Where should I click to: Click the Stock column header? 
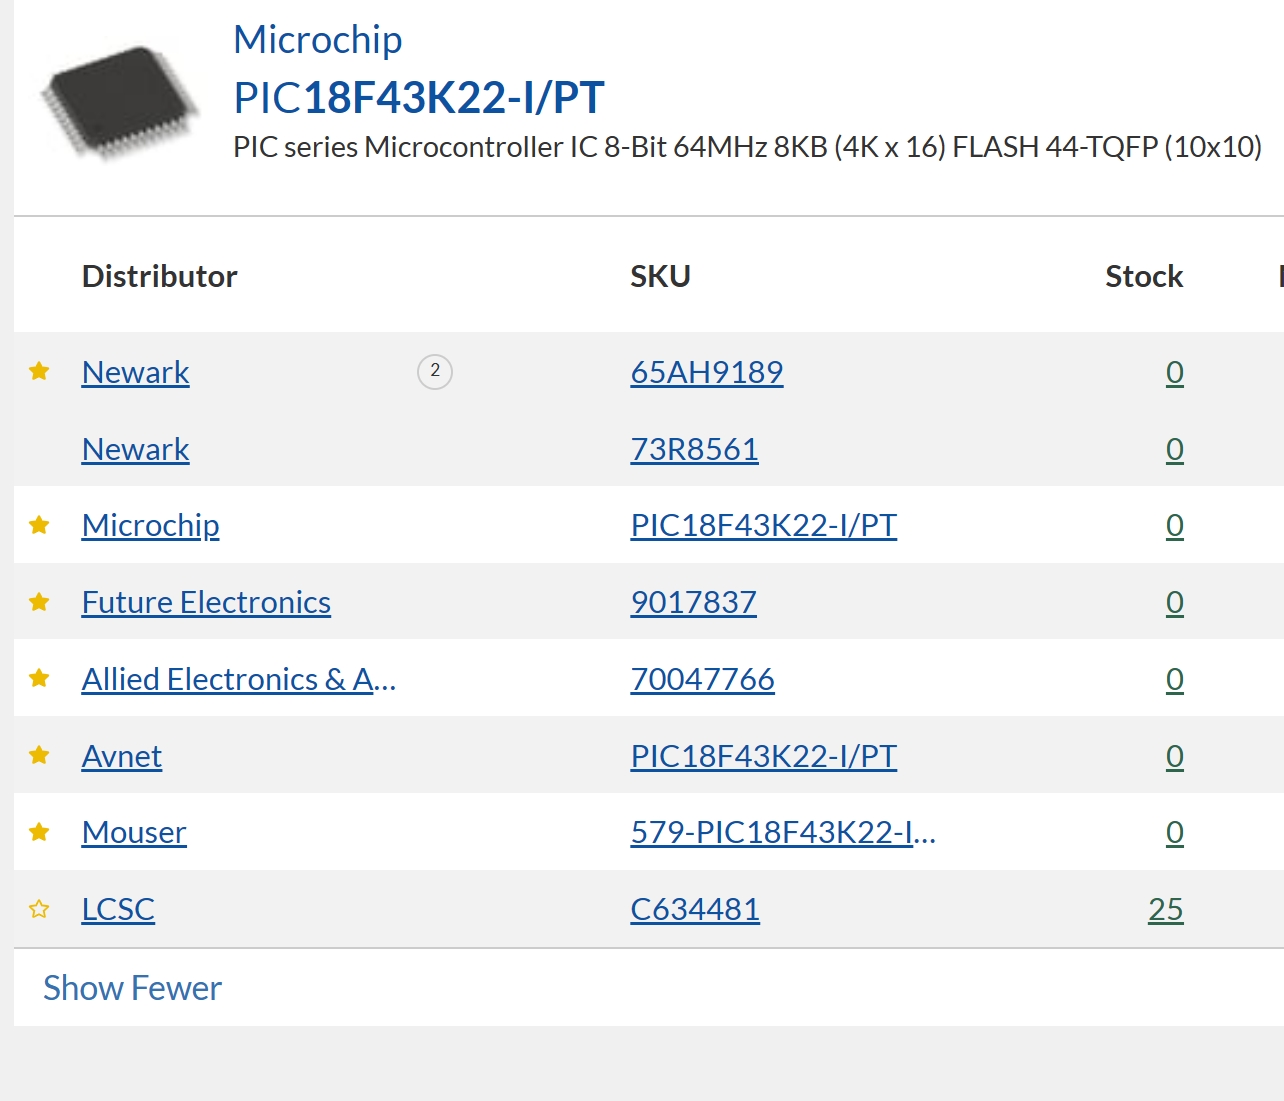pos(1144,276)
